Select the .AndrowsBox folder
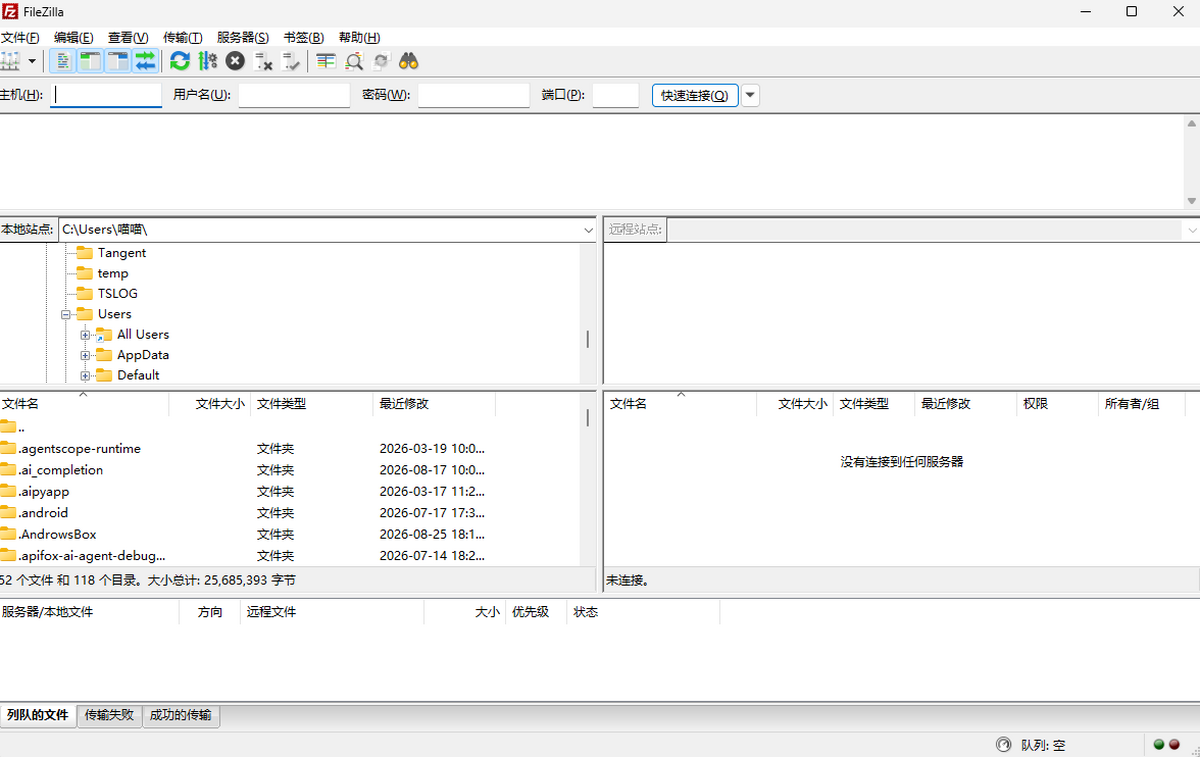The image size is (1200, 757). pos(290,535)
